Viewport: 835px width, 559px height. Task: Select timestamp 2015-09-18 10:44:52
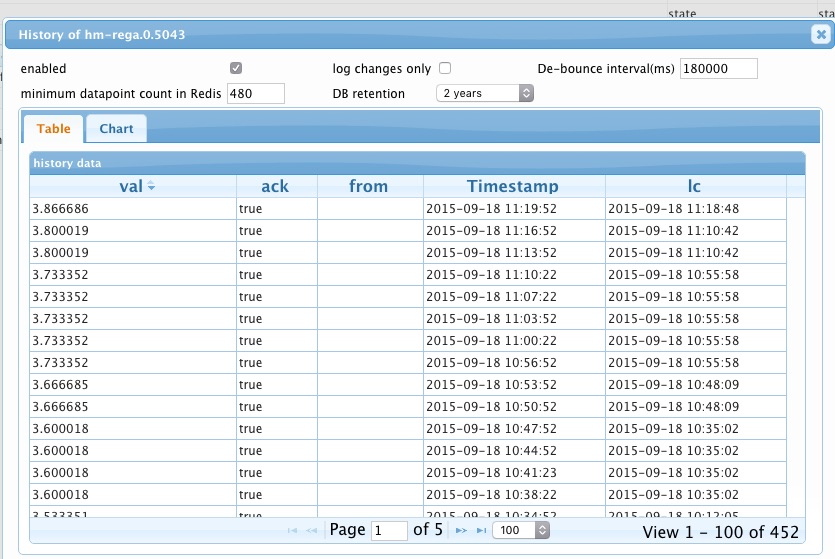coord(514,450)
